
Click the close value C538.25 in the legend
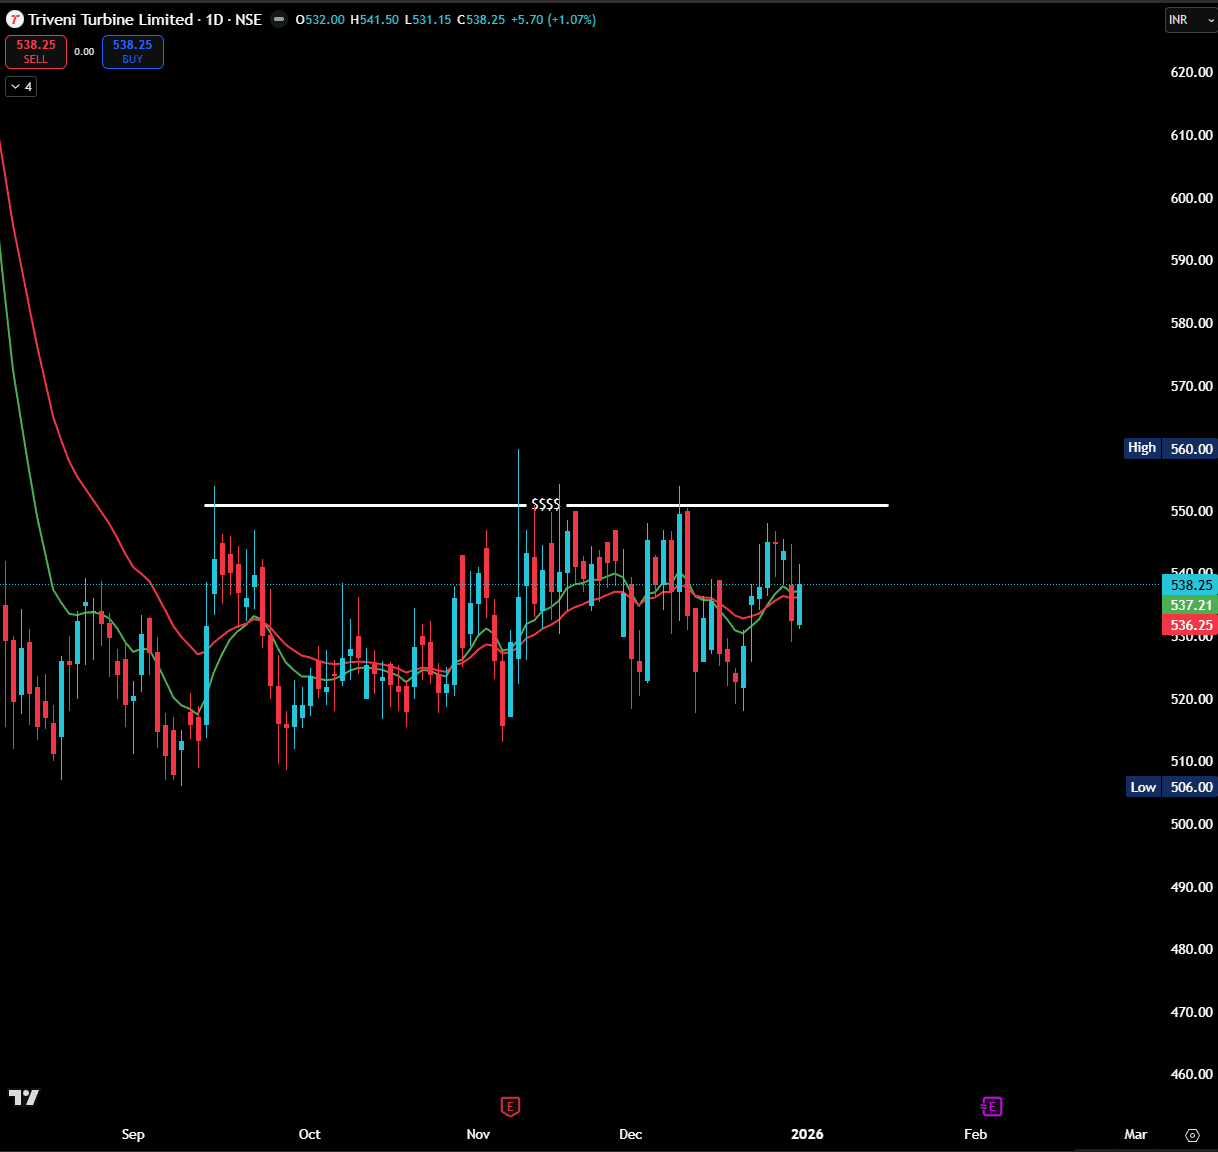pos(481,20)
